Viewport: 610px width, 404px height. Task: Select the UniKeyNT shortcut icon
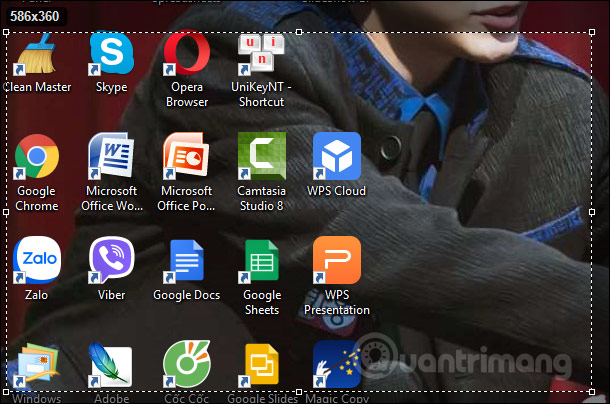coord(261,54)
